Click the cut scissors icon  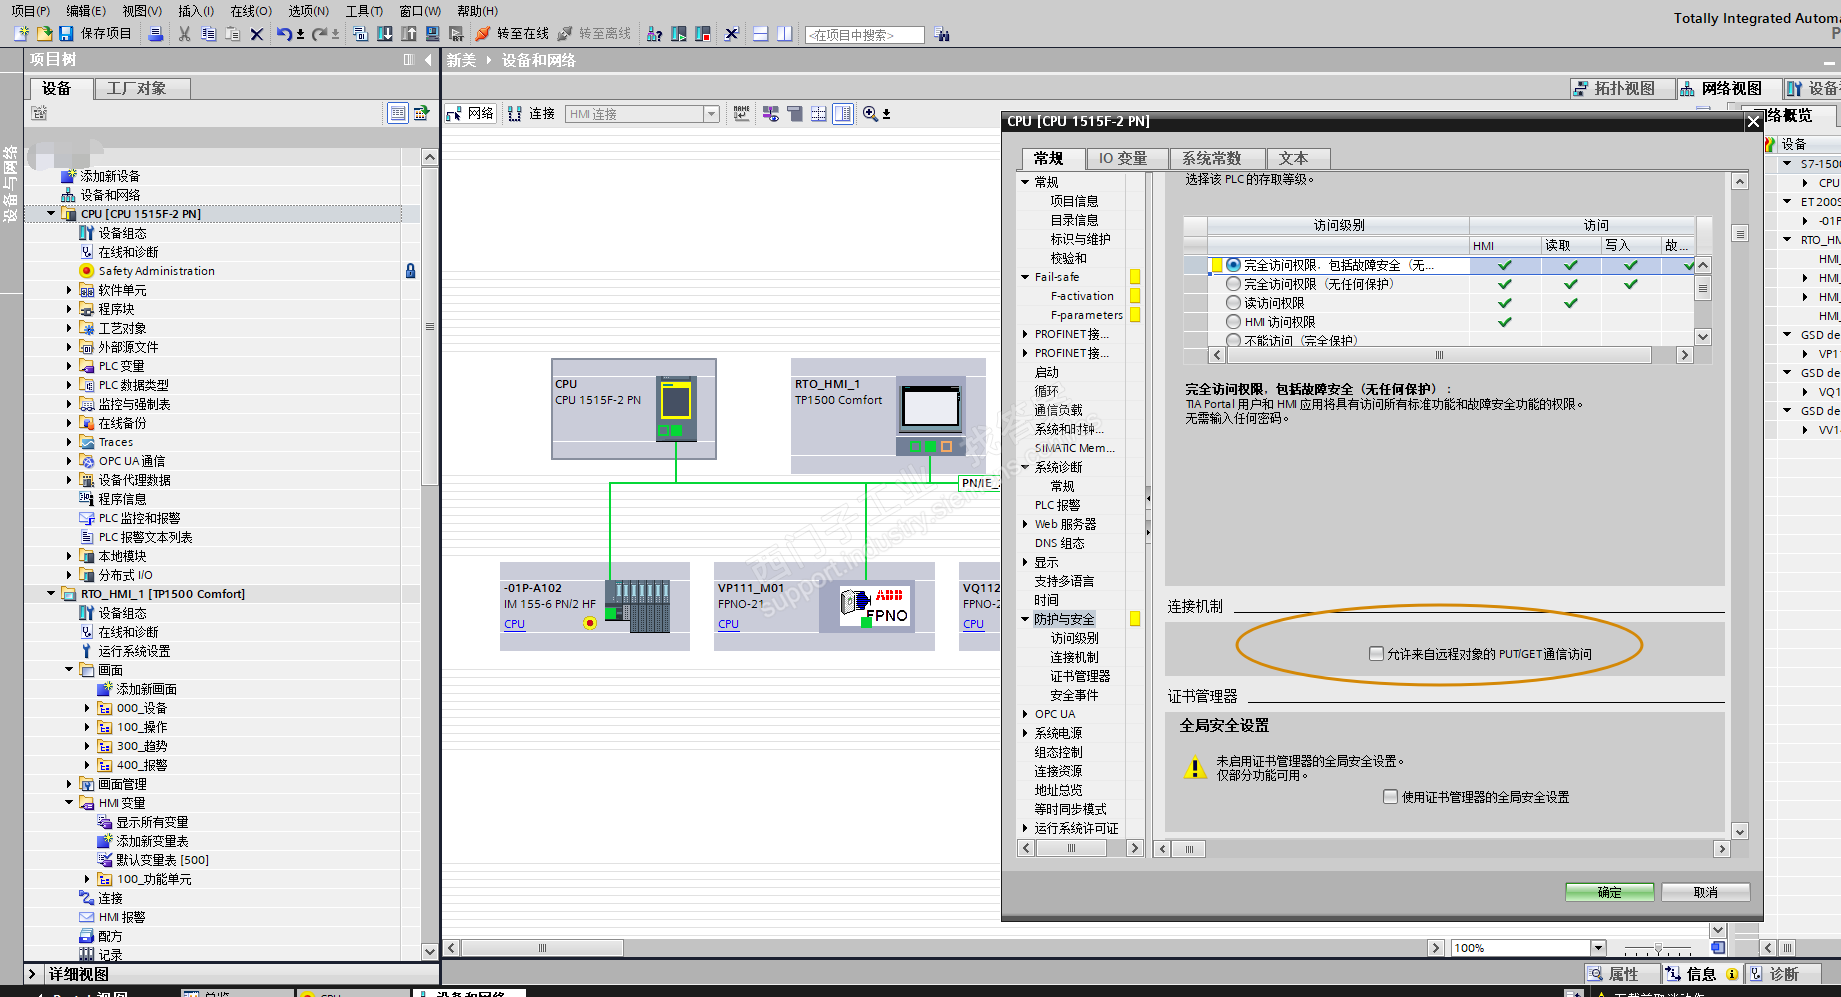coord(184,33)
